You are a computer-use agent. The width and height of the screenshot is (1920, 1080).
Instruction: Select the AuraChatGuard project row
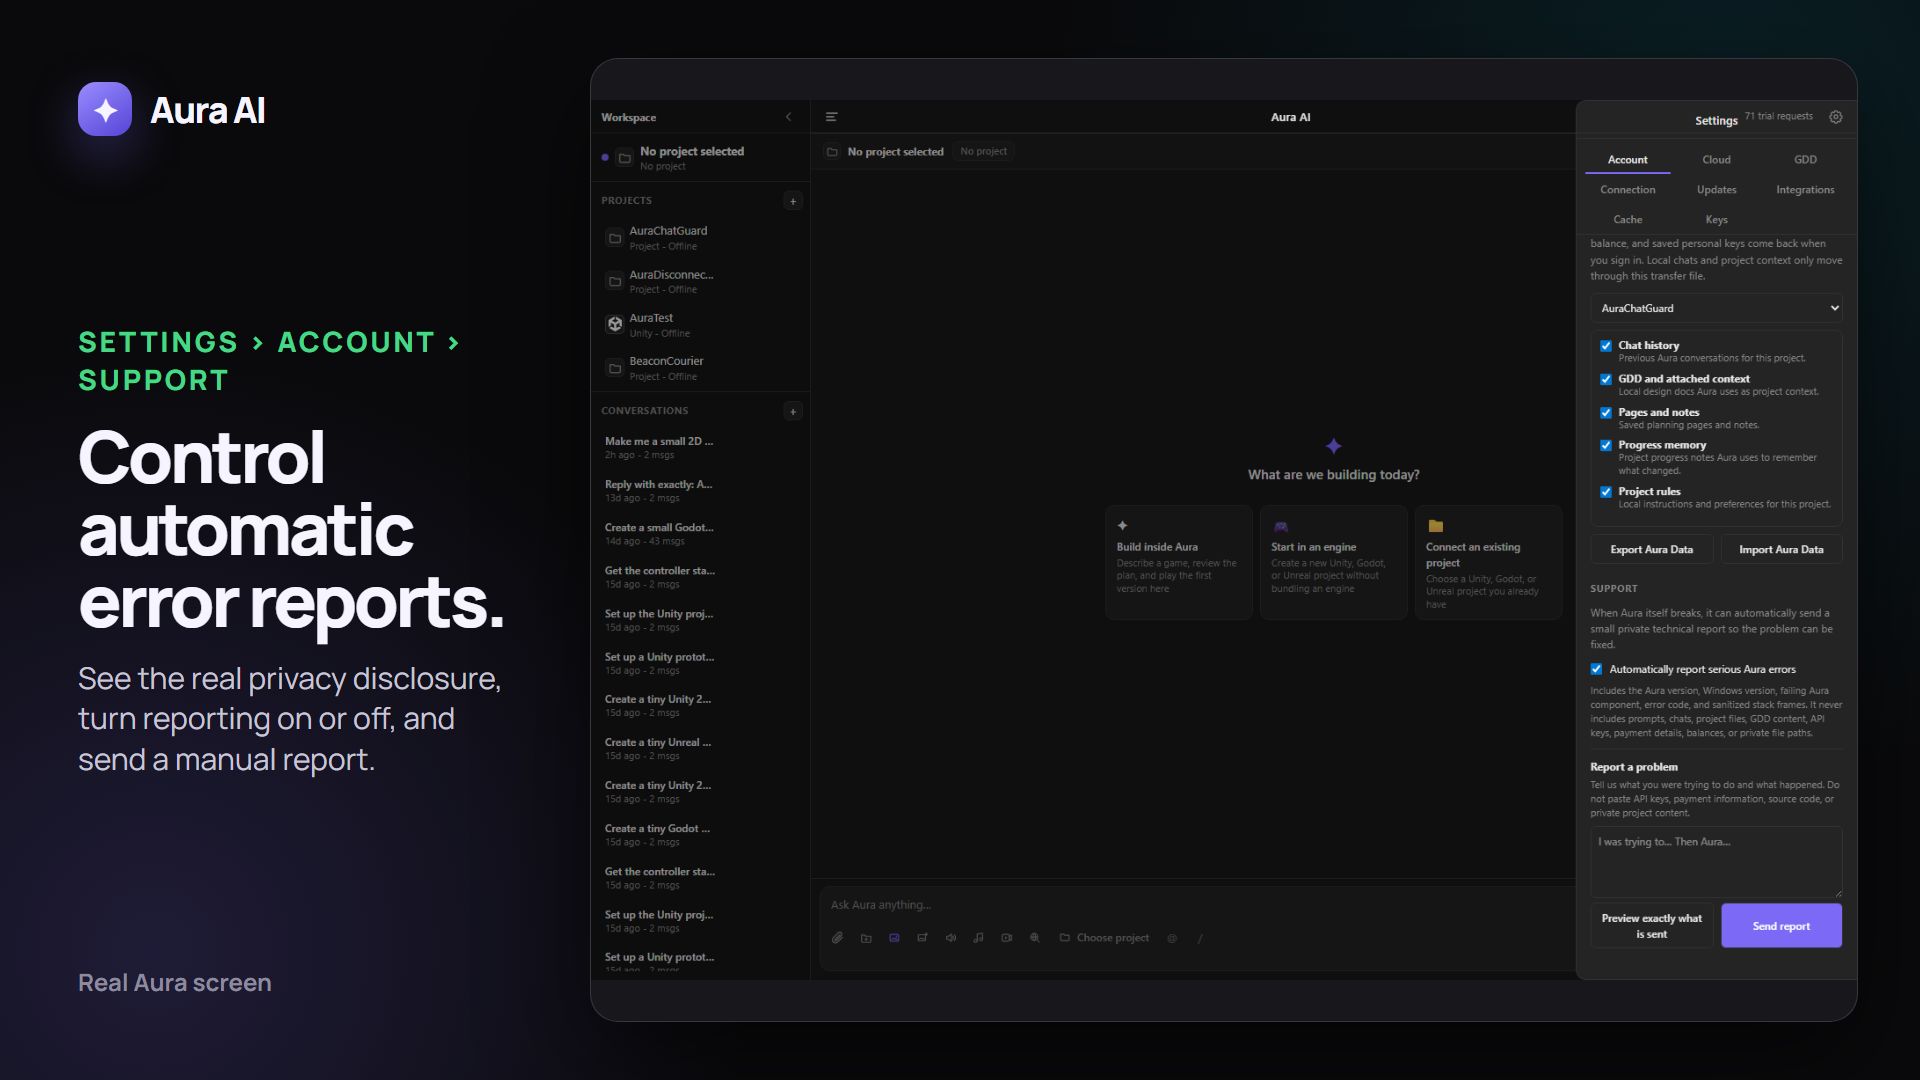tap(700, 238)
